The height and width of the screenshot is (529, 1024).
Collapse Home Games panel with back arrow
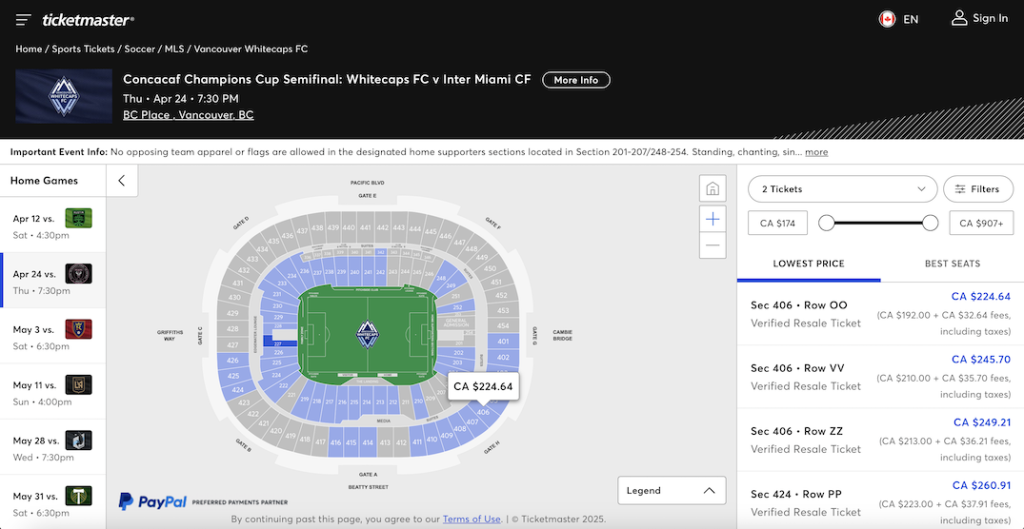[x=121, y=181]
